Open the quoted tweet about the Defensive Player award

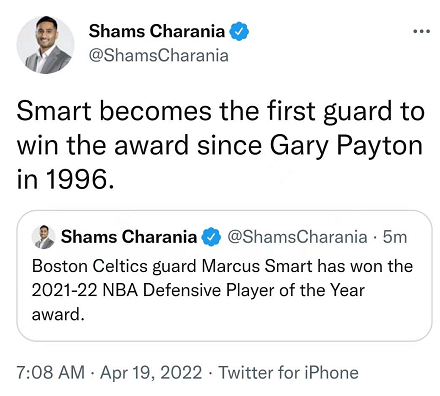pos(224,276)
